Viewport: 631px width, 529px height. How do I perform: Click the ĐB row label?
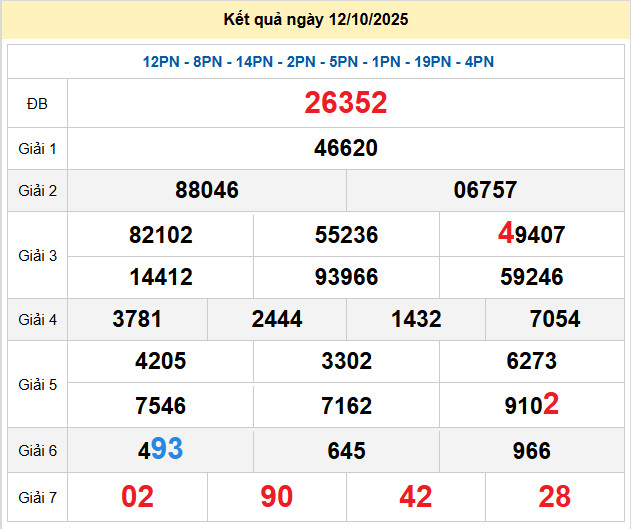37,103
